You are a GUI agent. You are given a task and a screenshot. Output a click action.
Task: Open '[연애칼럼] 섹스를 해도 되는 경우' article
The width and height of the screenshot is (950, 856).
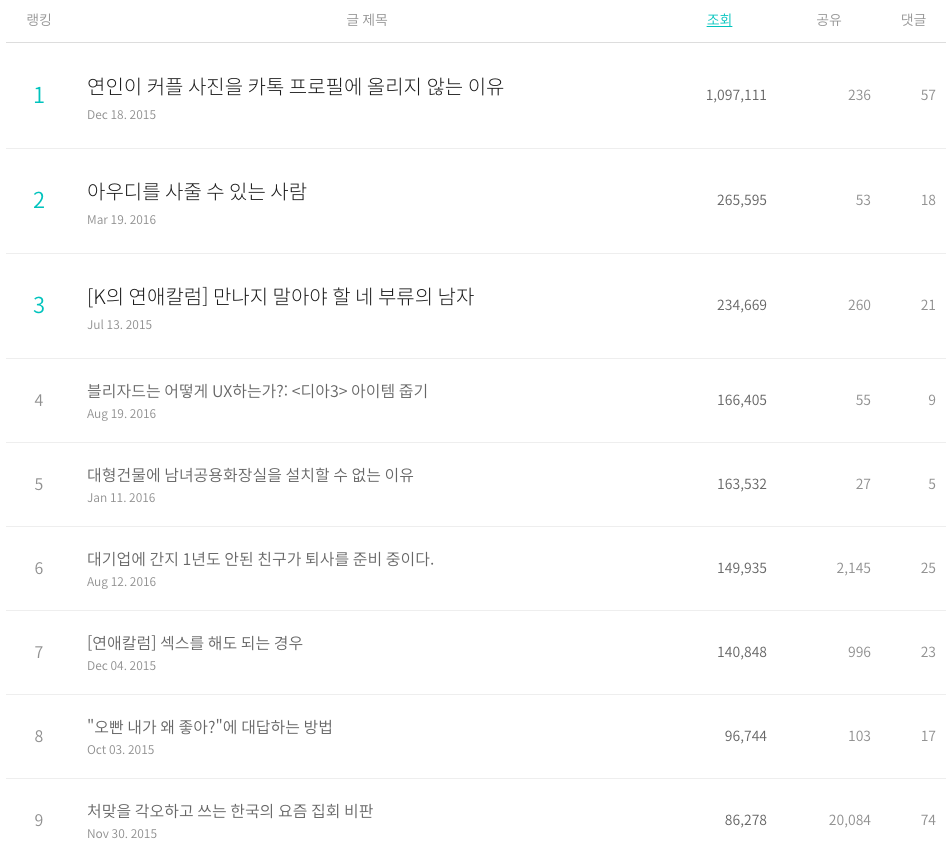pyautogui.click(x=195, y=643)
